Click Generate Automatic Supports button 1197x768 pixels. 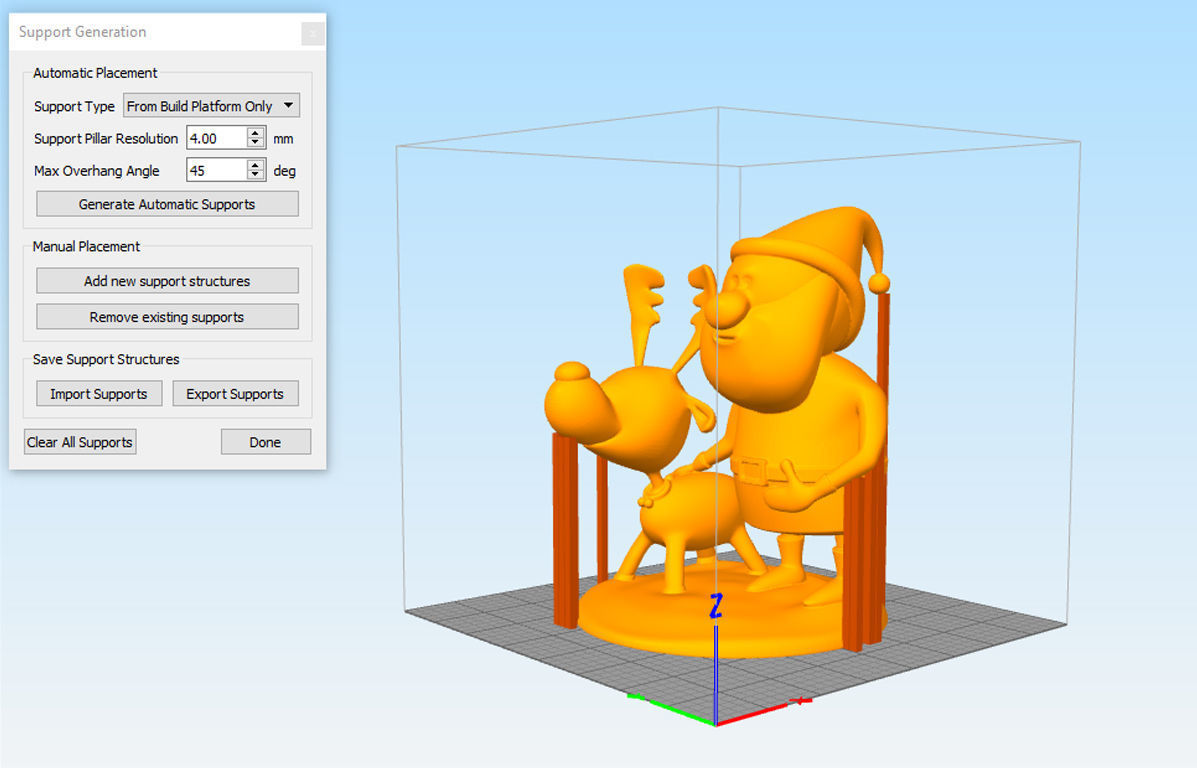pyautogui.click(x=167, y=204)
